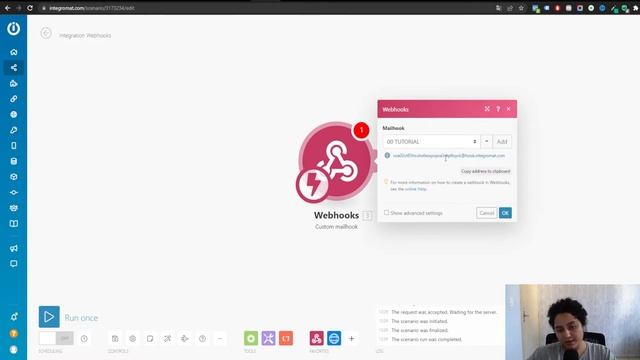Screen dimensions: 640x360
Task: Click the Run once play button
Action: point(49,317)
